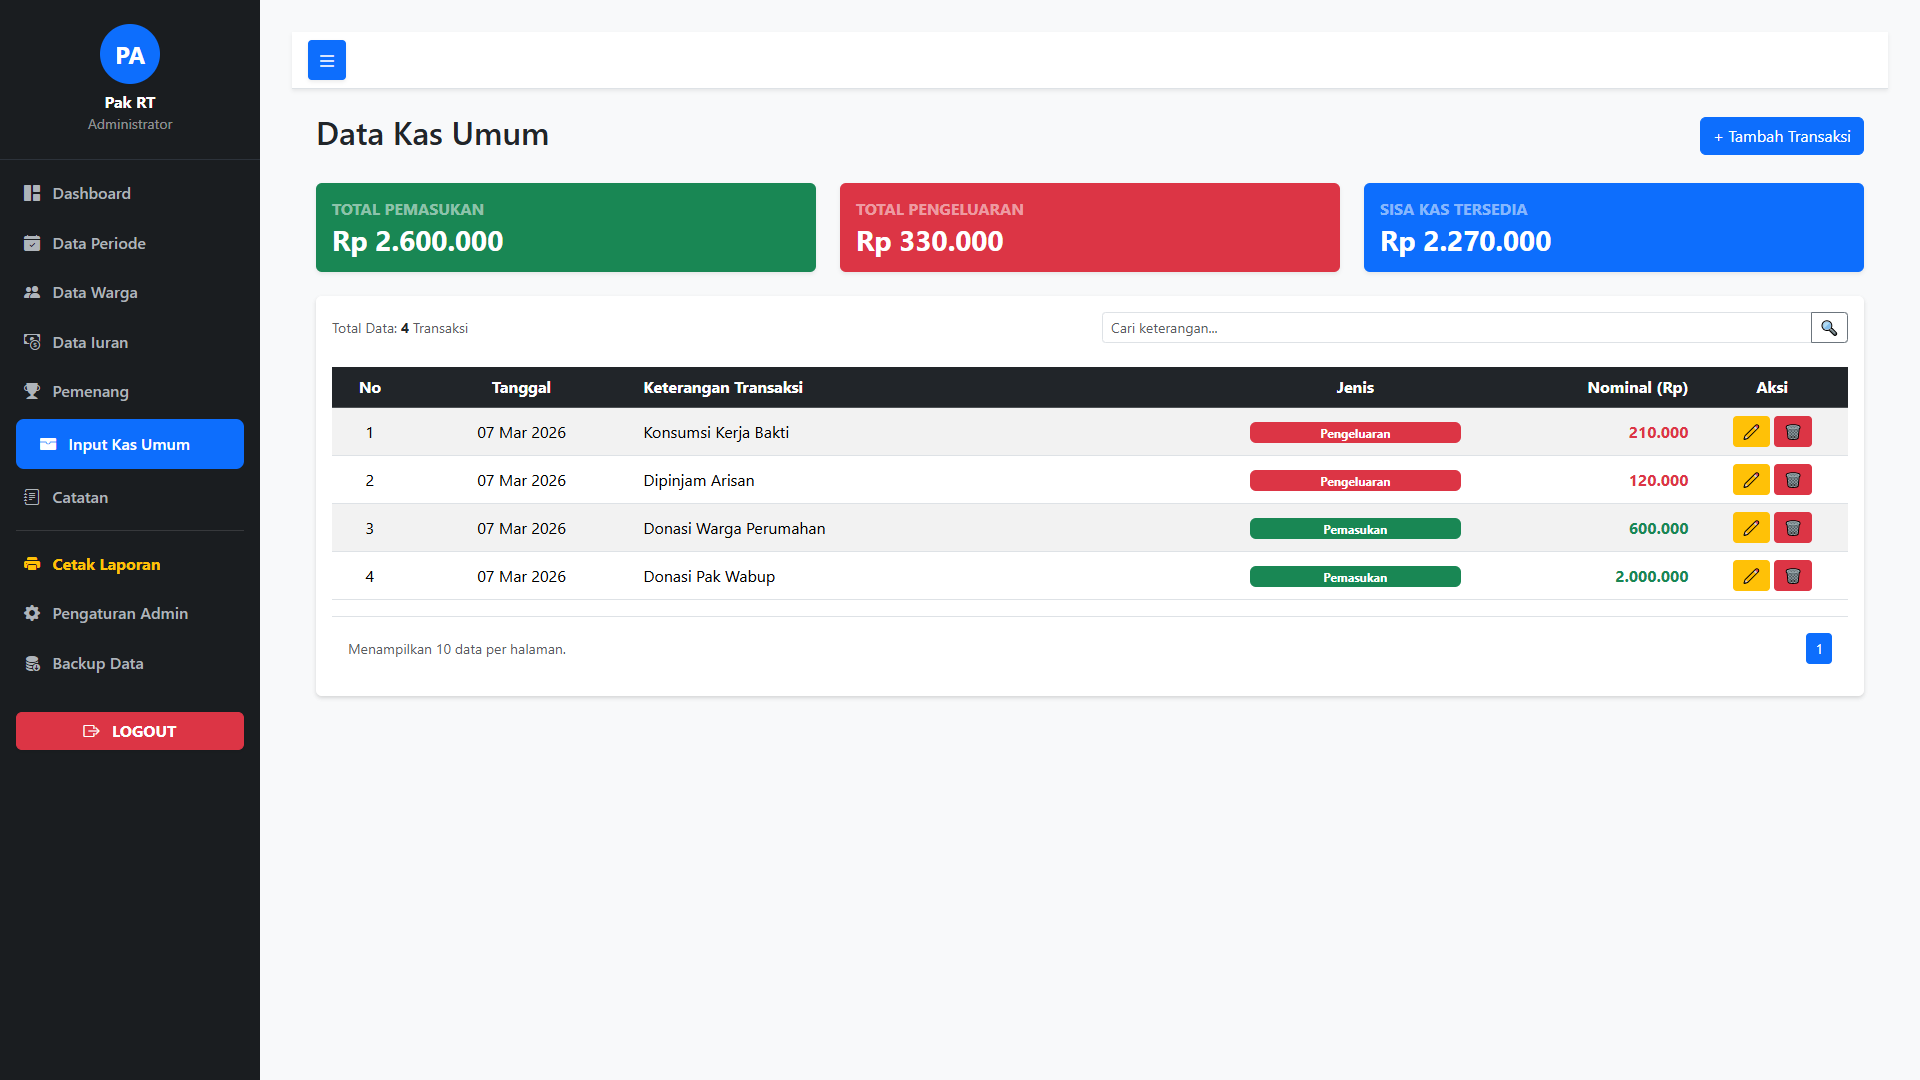Select pagination page 1 button
Viewport: 1920px width, 1080px height.
tap(1818, 649)
